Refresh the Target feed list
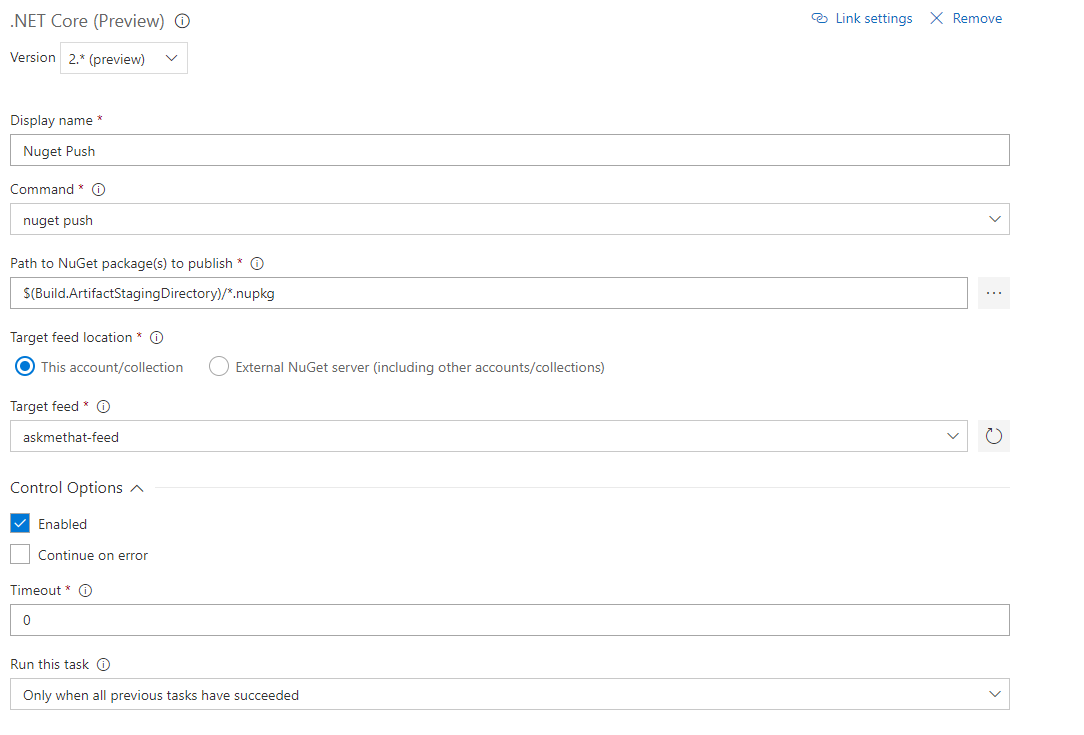 tap(993, 436)
